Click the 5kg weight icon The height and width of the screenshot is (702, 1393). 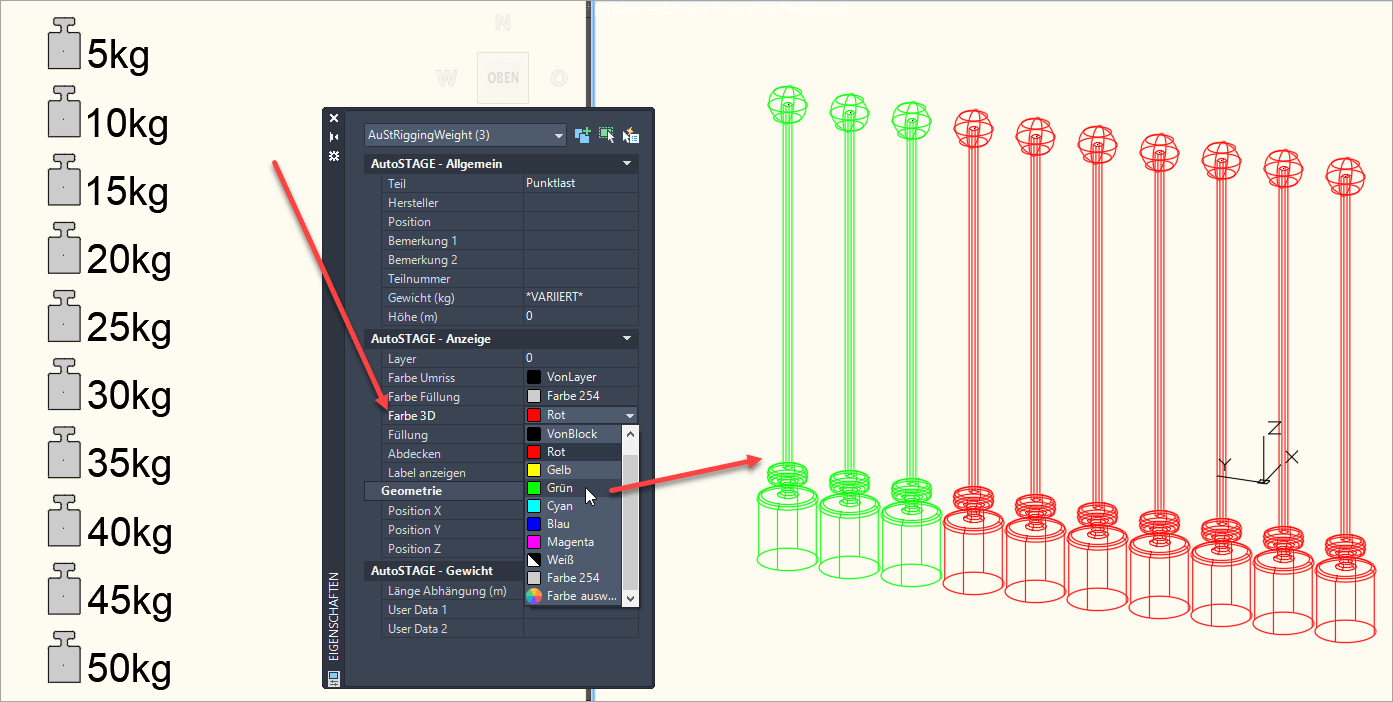(64, 43)
